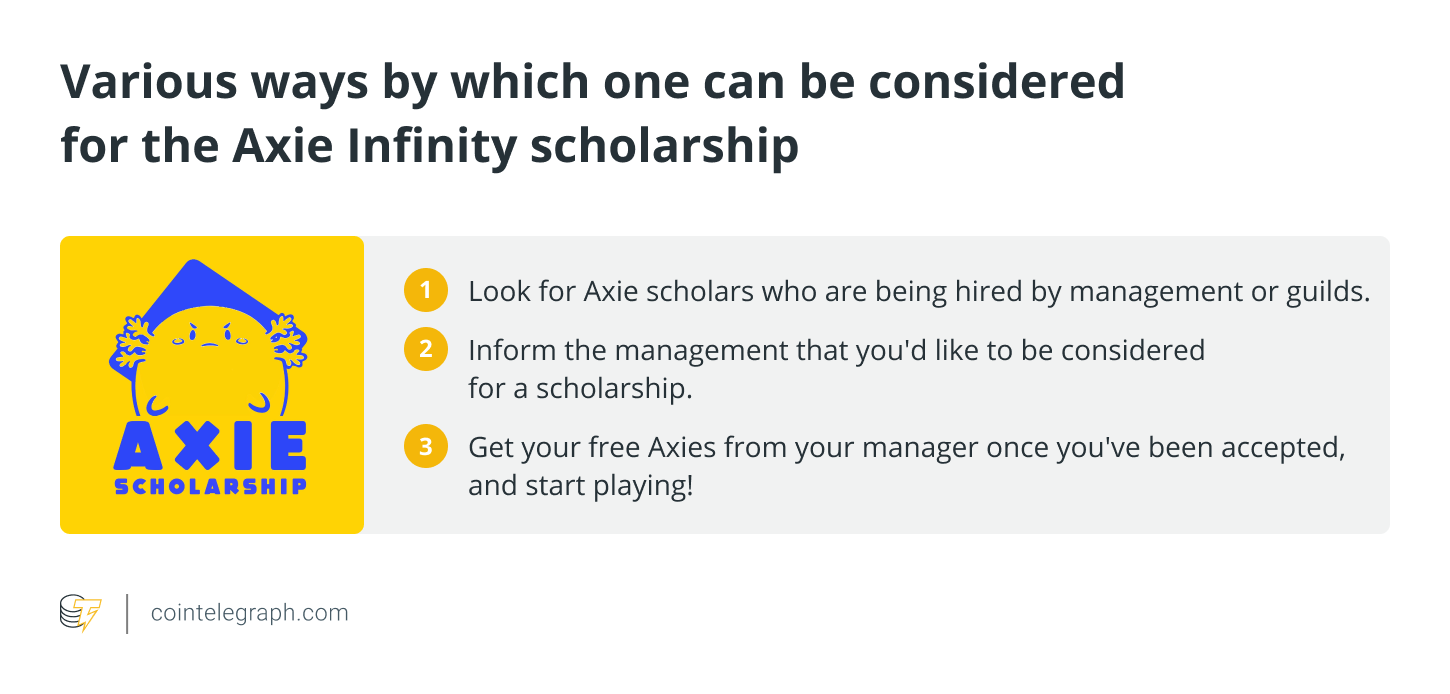The width and height of the screenshot is (1450, 694).
Task: Select the yellow Axie Scholarship thumbnail
Action: point(212,385)
